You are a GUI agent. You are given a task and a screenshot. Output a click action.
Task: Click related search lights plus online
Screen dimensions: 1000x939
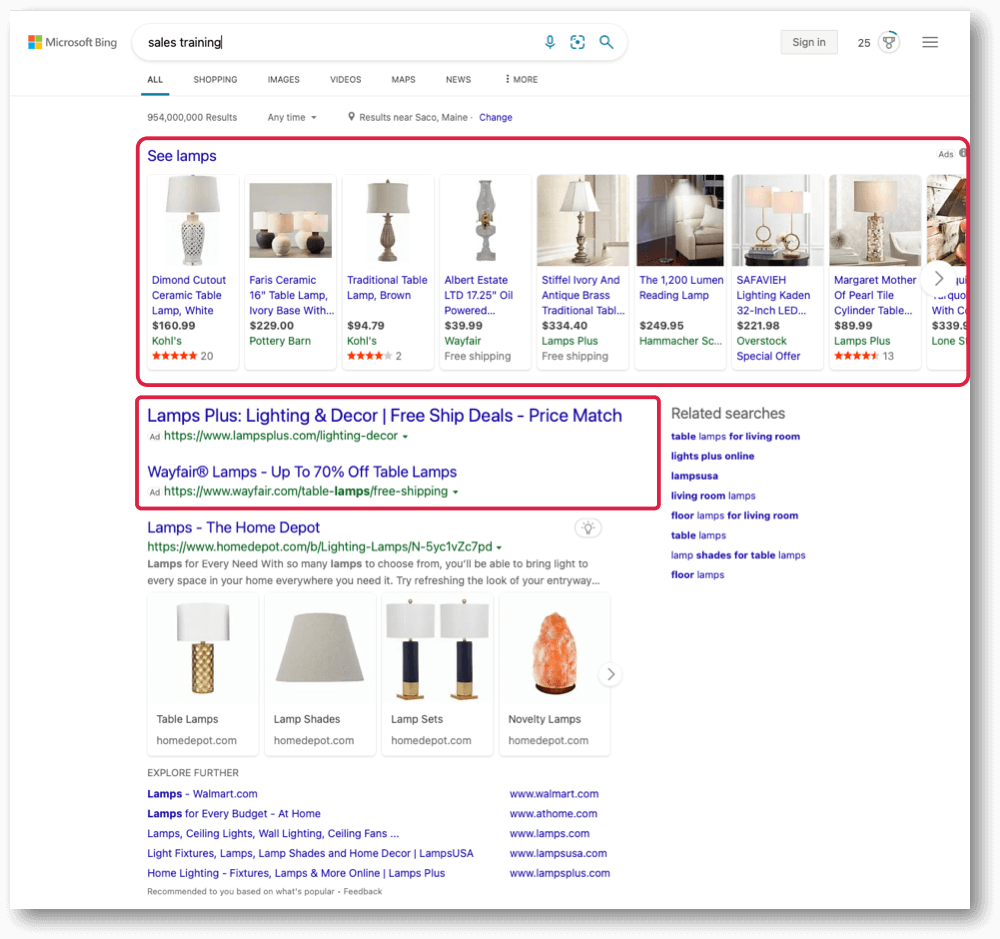pyautogui.click(x=712, y=456)
